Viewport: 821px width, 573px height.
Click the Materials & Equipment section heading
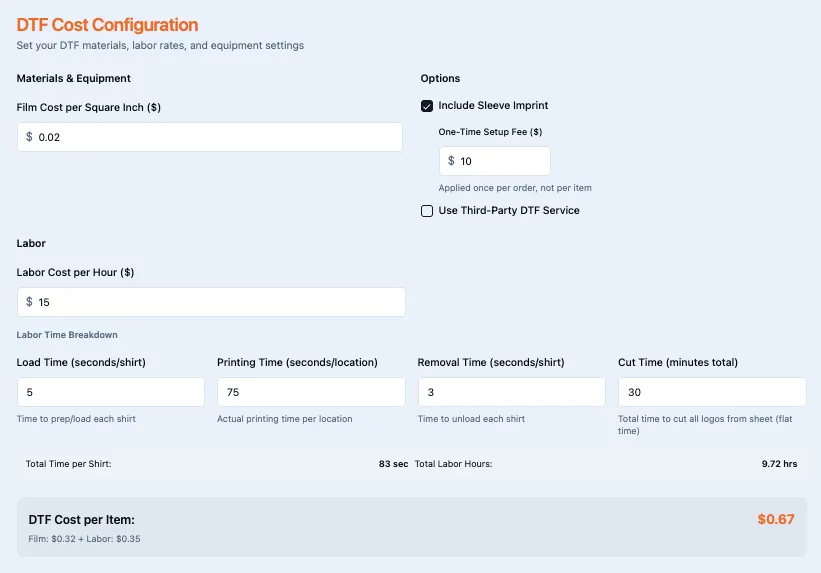pos(74,78)
